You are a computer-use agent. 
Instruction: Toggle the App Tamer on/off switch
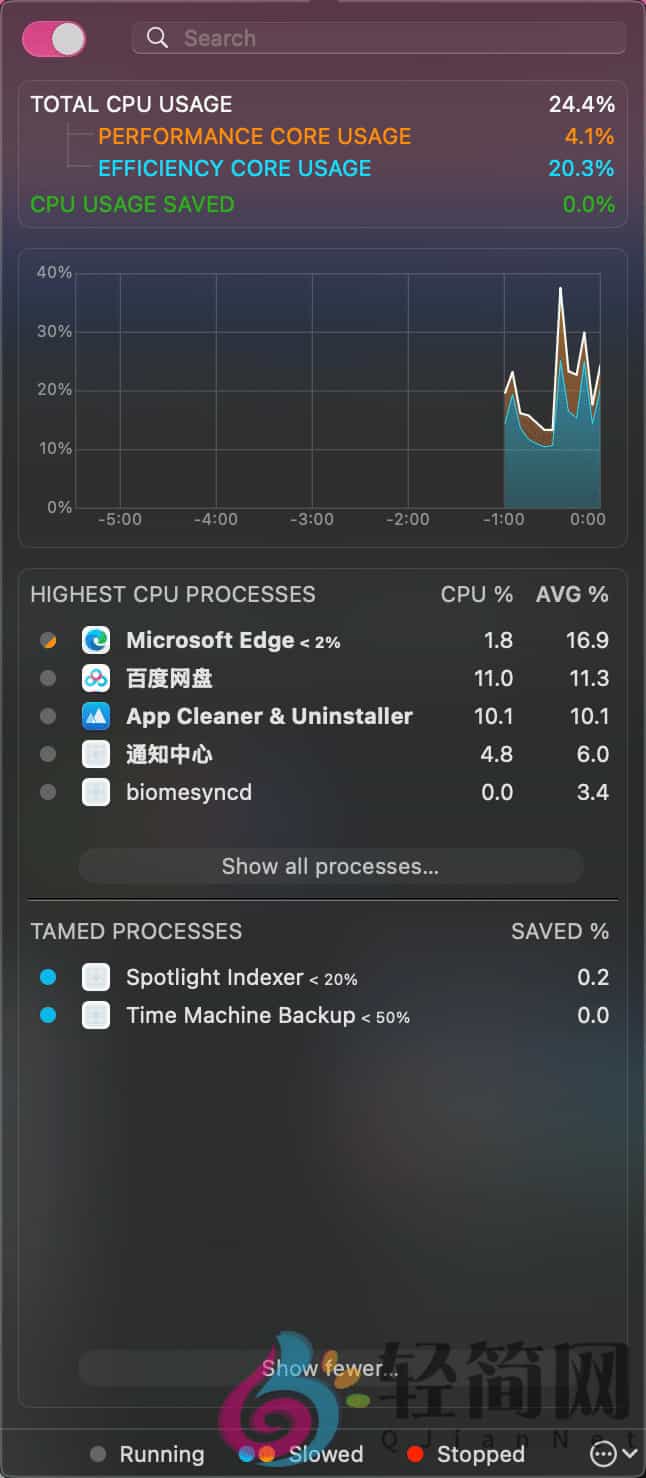53,38
